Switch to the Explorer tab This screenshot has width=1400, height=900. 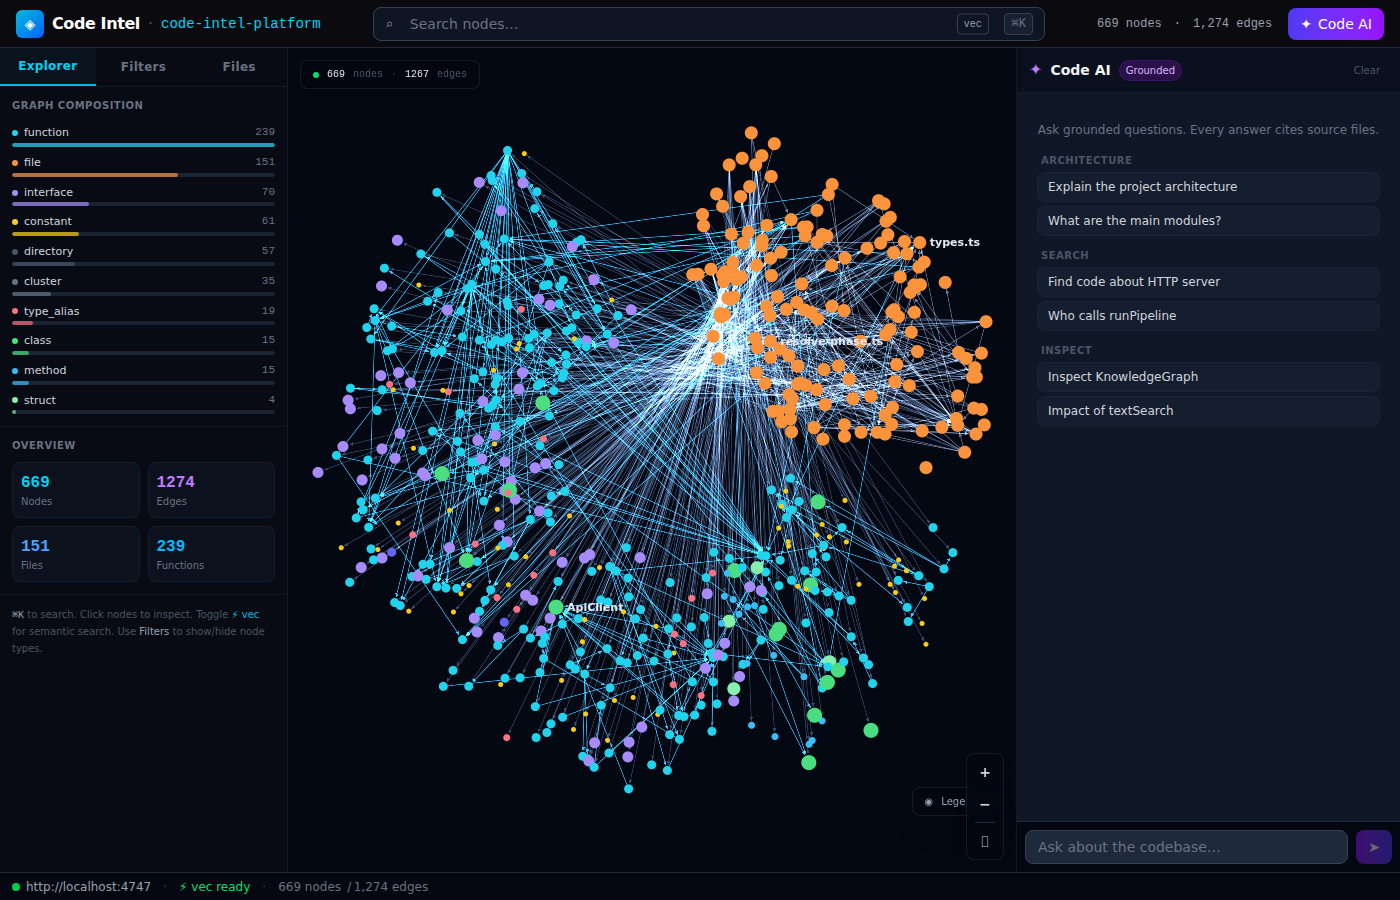click(x=48, y=66)
